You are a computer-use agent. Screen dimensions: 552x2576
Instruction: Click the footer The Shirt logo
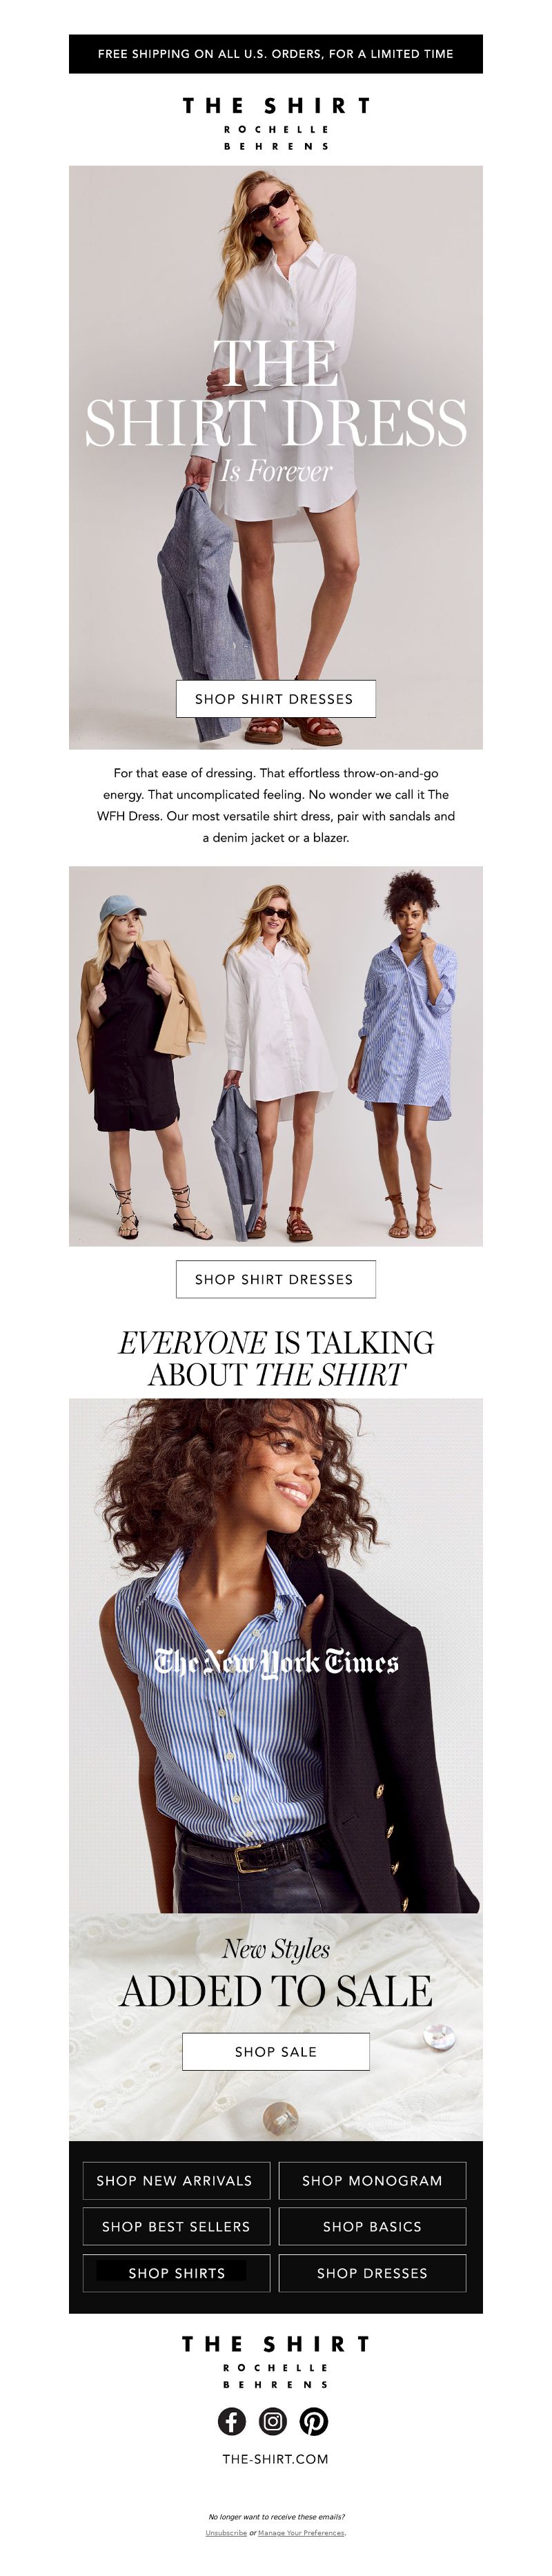pos(276,2361)
